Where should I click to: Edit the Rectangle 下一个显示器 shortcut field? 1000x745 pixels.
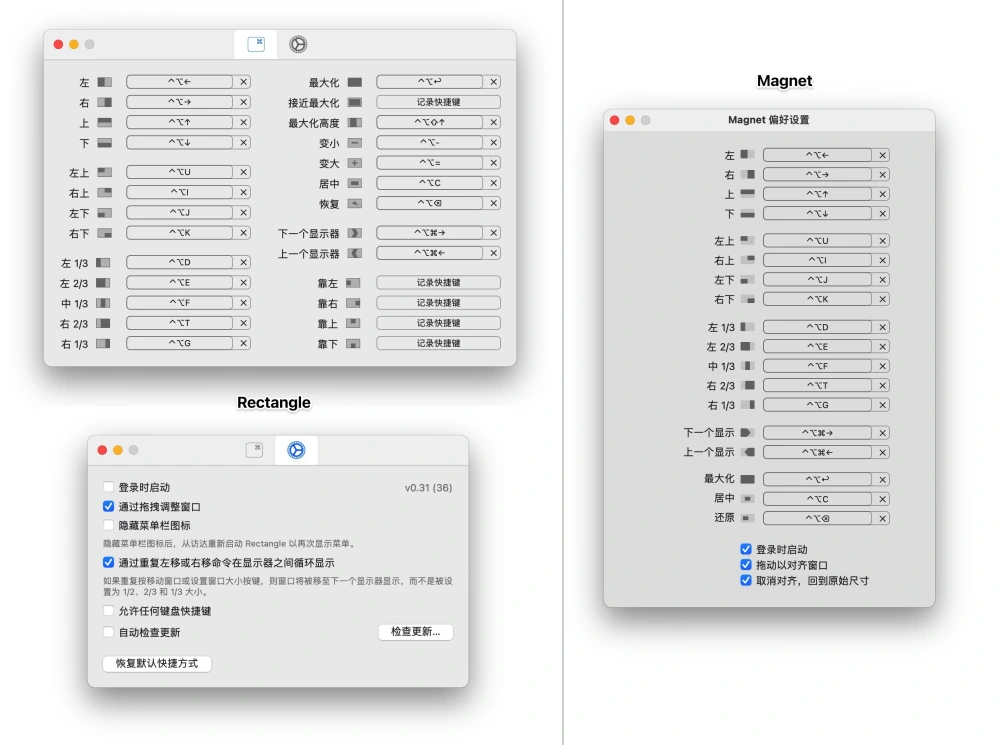point(430,233)
